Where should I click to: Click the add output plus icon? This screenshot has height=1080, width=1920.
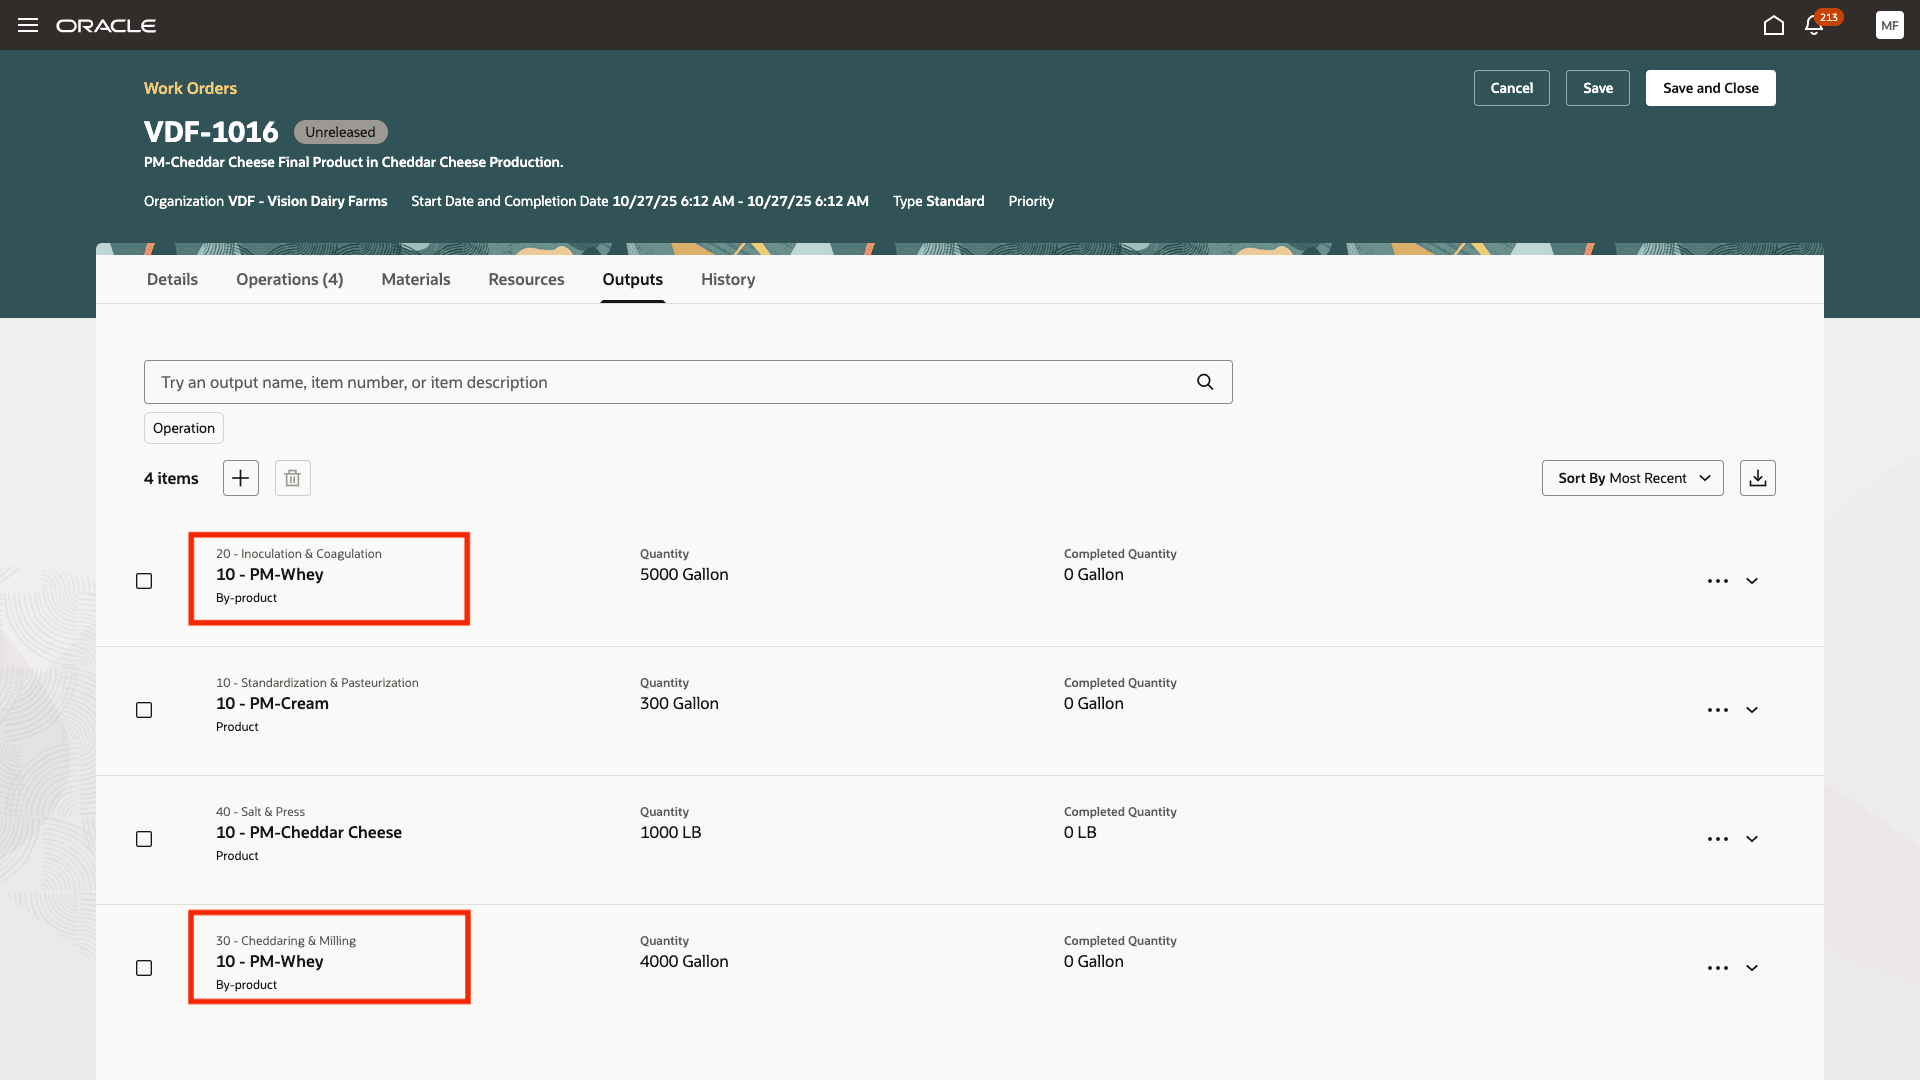(x=240, y=478)
